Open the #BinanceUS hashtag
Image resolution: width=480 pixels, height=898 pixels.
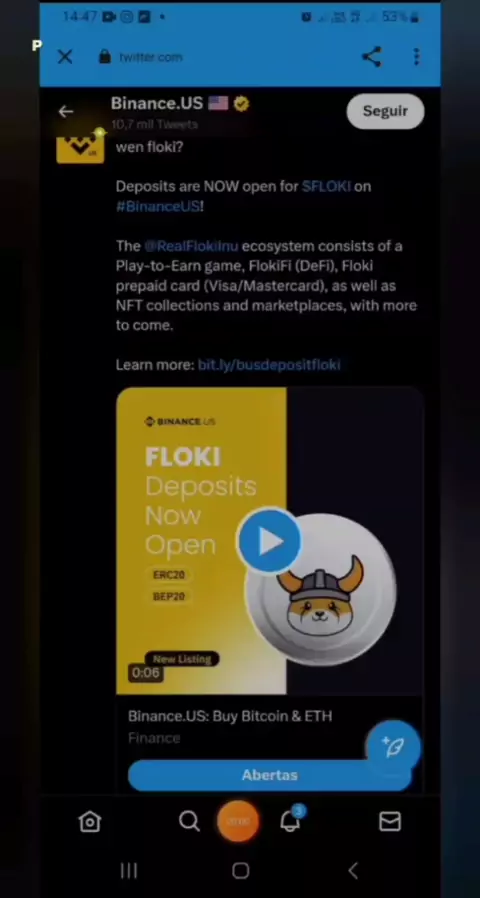[x=158, y=206]
